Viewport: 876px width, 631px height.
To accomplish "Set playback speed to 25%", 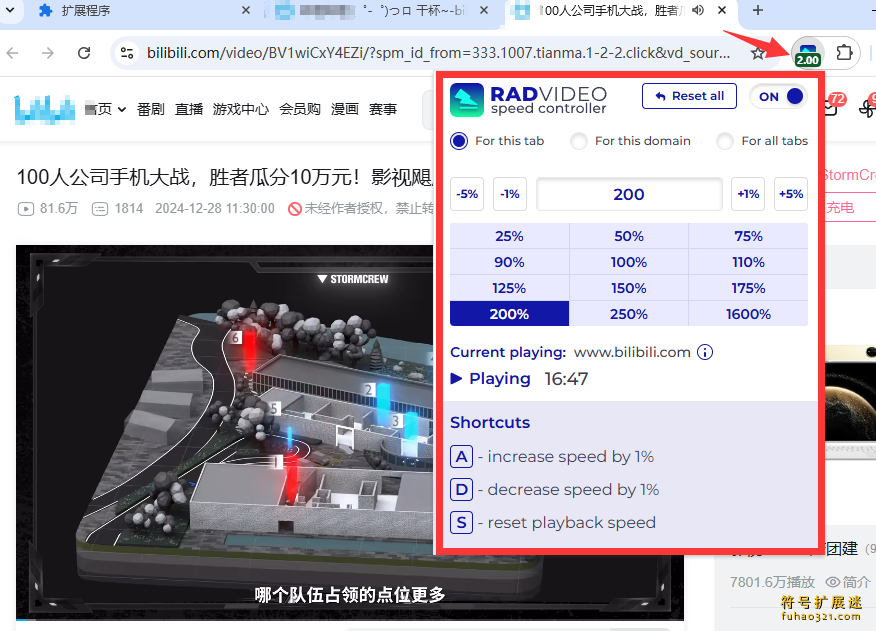I will 510,236.
